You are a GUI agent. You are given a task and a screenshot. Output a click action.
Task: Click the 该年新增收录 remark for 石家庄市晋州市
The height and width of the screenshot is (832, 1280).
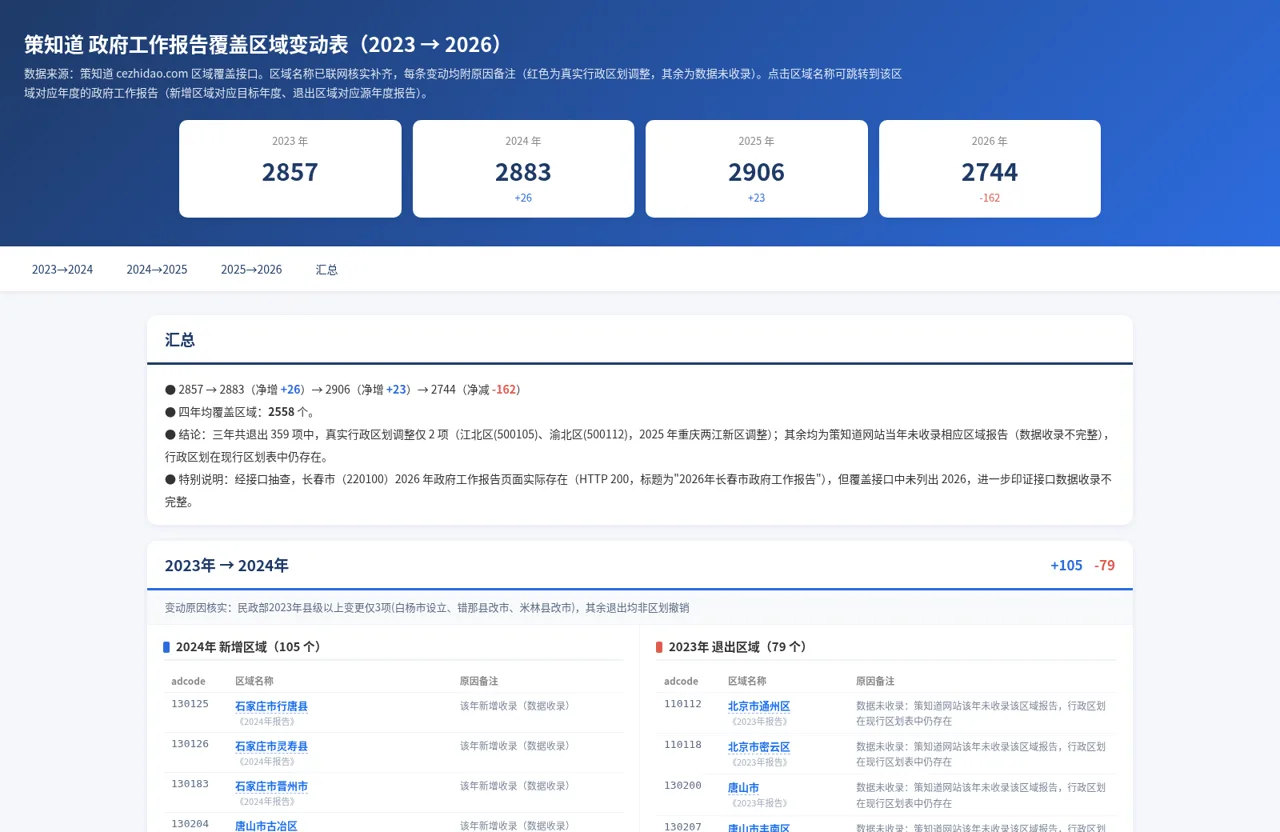pyautogui.click(x=515, y=786)
